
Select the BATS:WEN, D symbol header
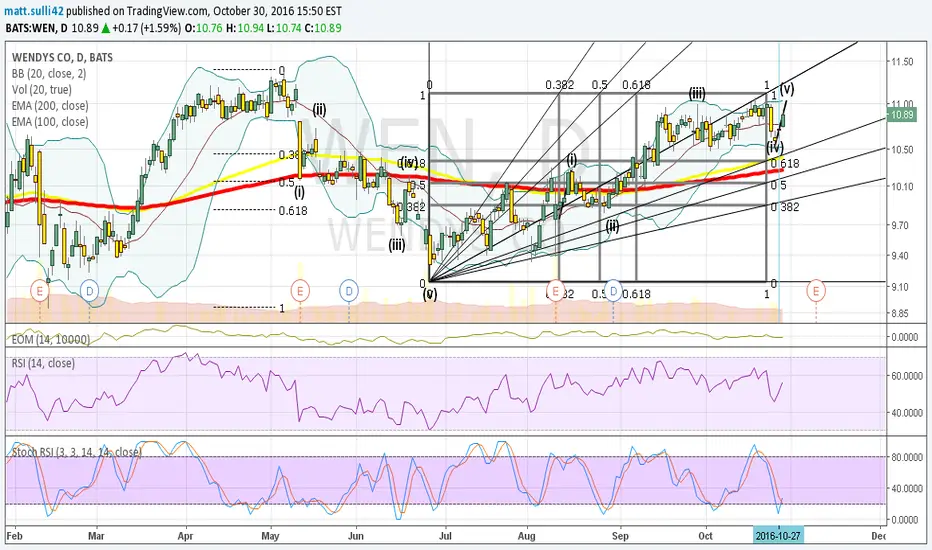tap(36, 28)
